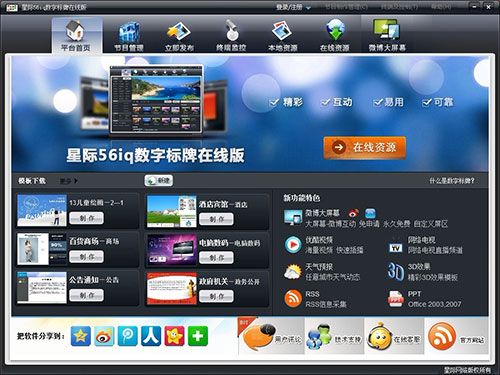Open the 本地资源 local resources icon
500x375 pixels.
[283, 36]
